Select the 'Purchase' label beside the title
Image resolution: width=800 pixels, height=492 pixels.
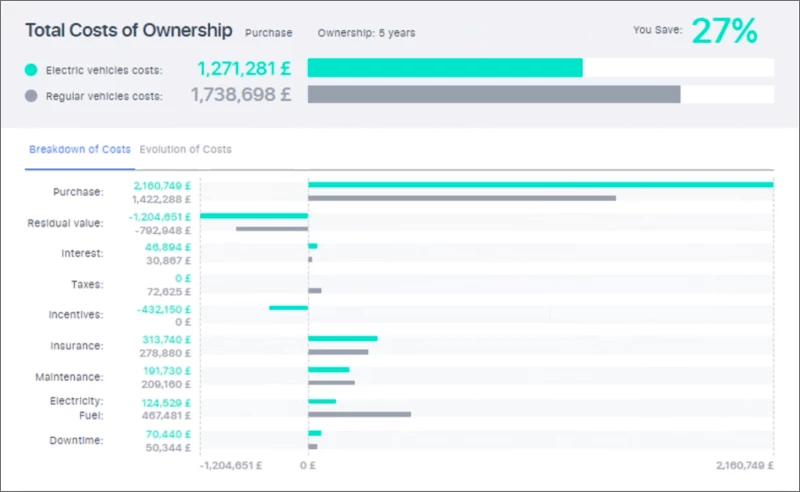point(268,33)
